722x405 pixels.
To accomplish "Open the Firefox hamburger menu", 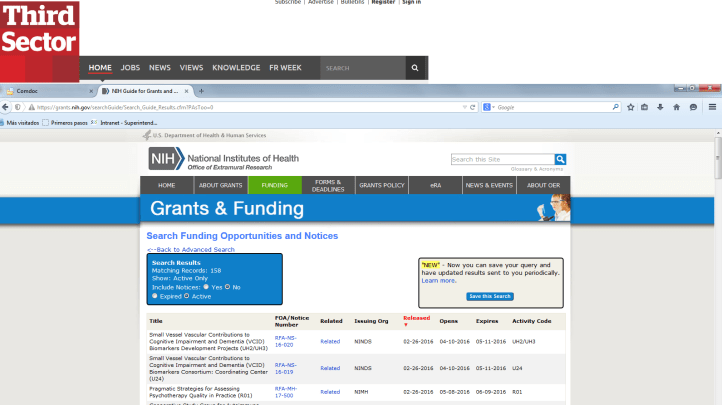I will pos(709,107).
